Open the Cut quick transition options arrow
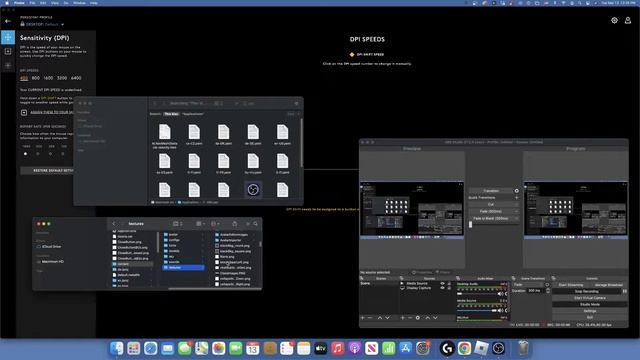 click(516, 204)
